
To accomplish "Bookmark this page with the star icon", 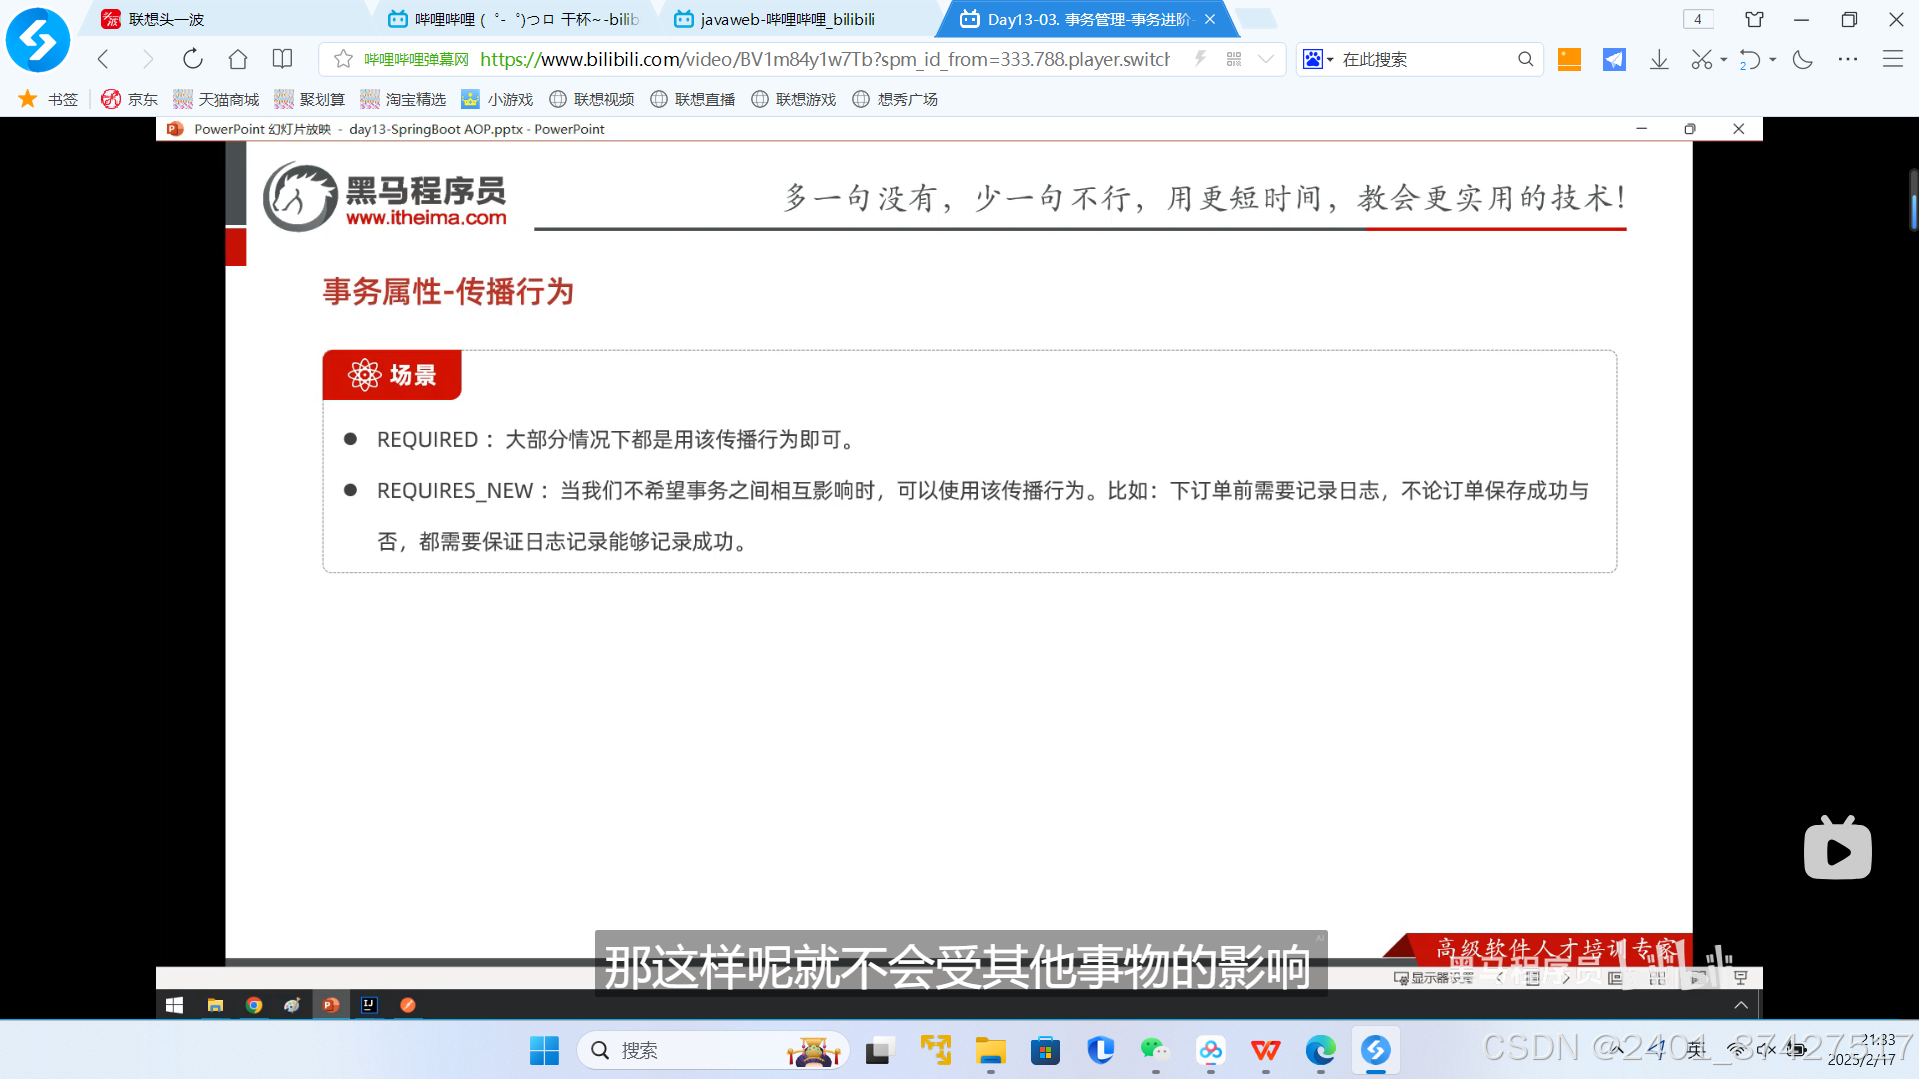I will pos(343,59).
